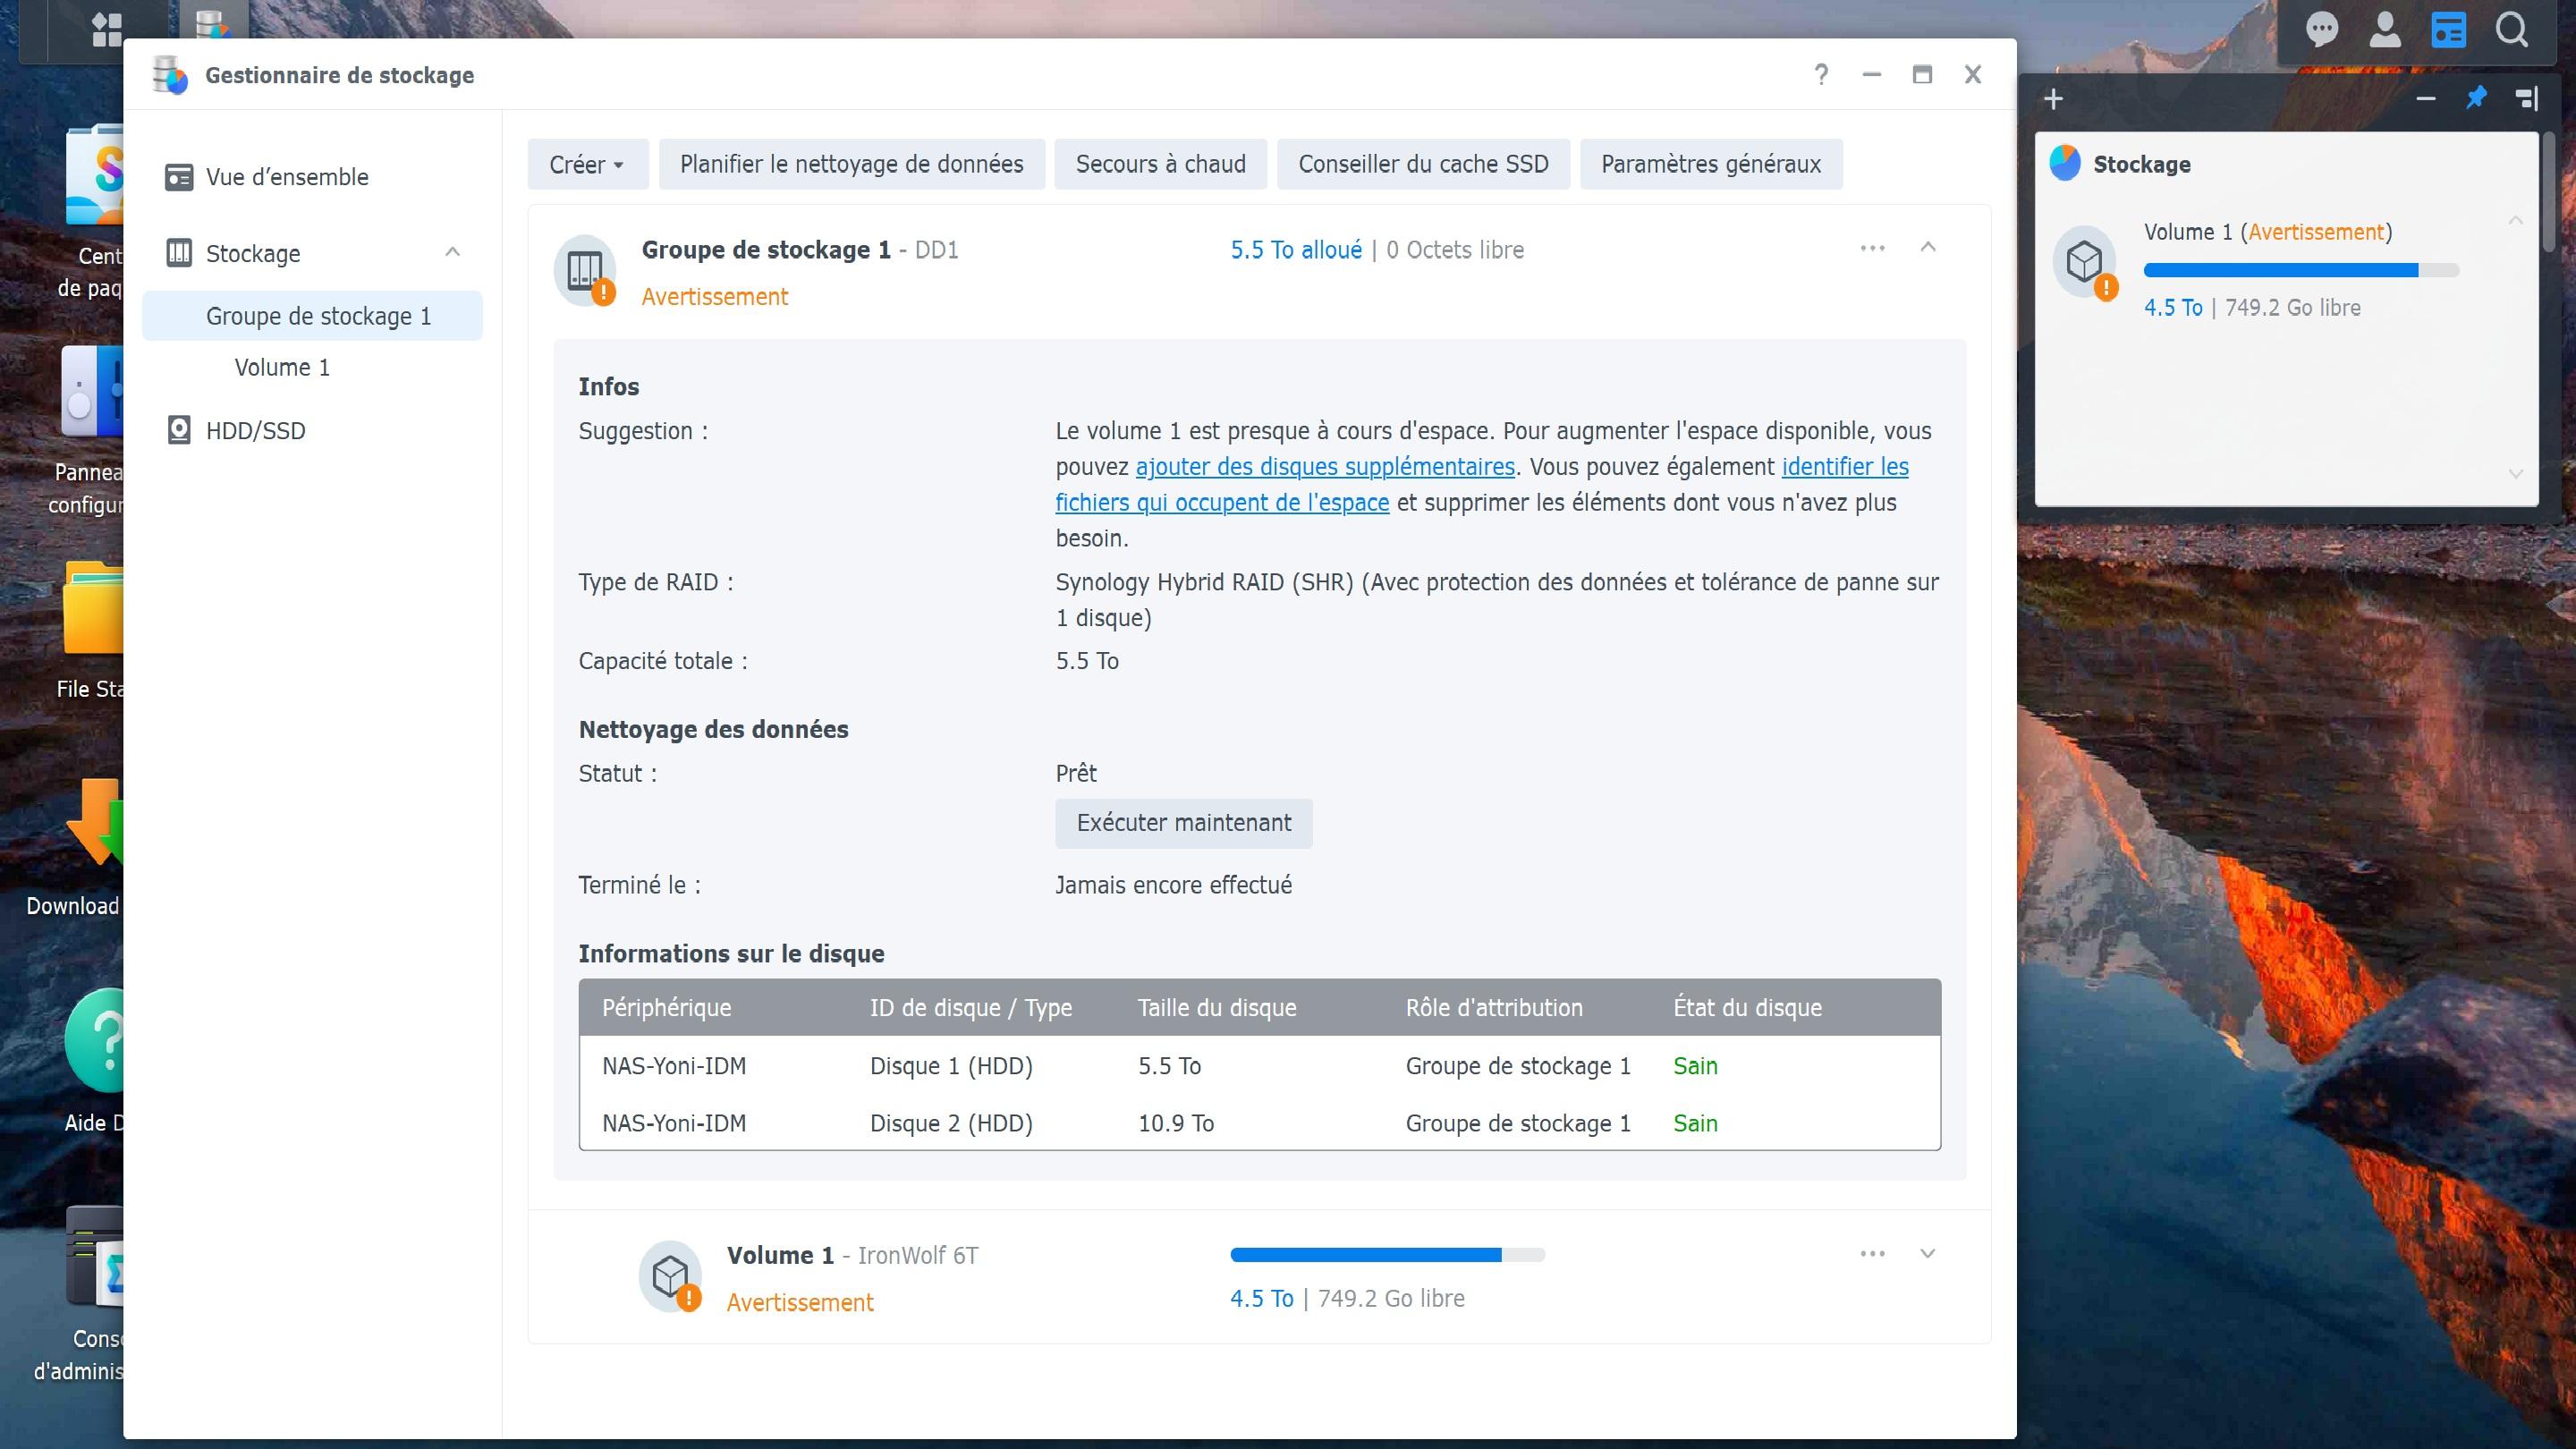2576x1449 pixels.
Task: Toggle the widgets panel icon
Action: click(2448, 30)
